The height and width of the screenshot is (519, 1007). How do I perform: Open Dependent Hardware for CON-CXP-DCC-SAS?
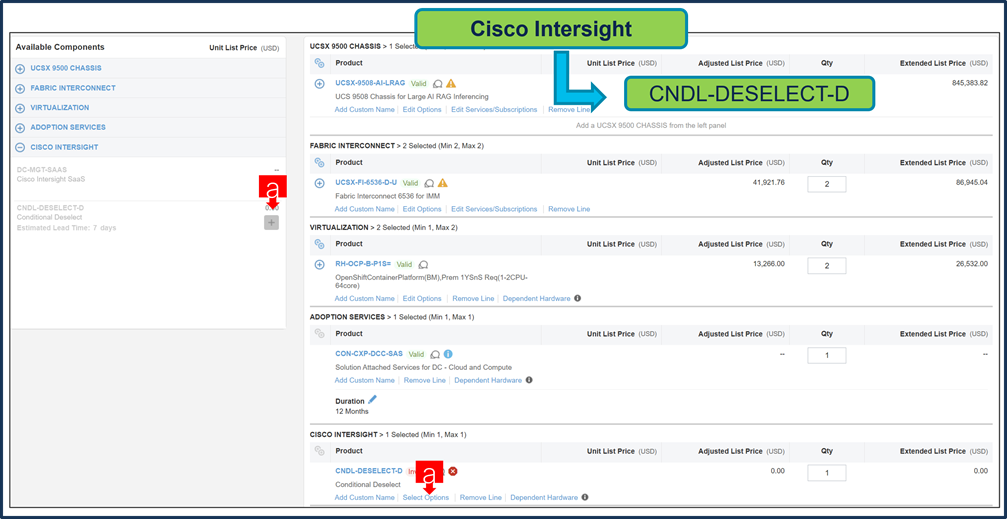click(488, 380)
